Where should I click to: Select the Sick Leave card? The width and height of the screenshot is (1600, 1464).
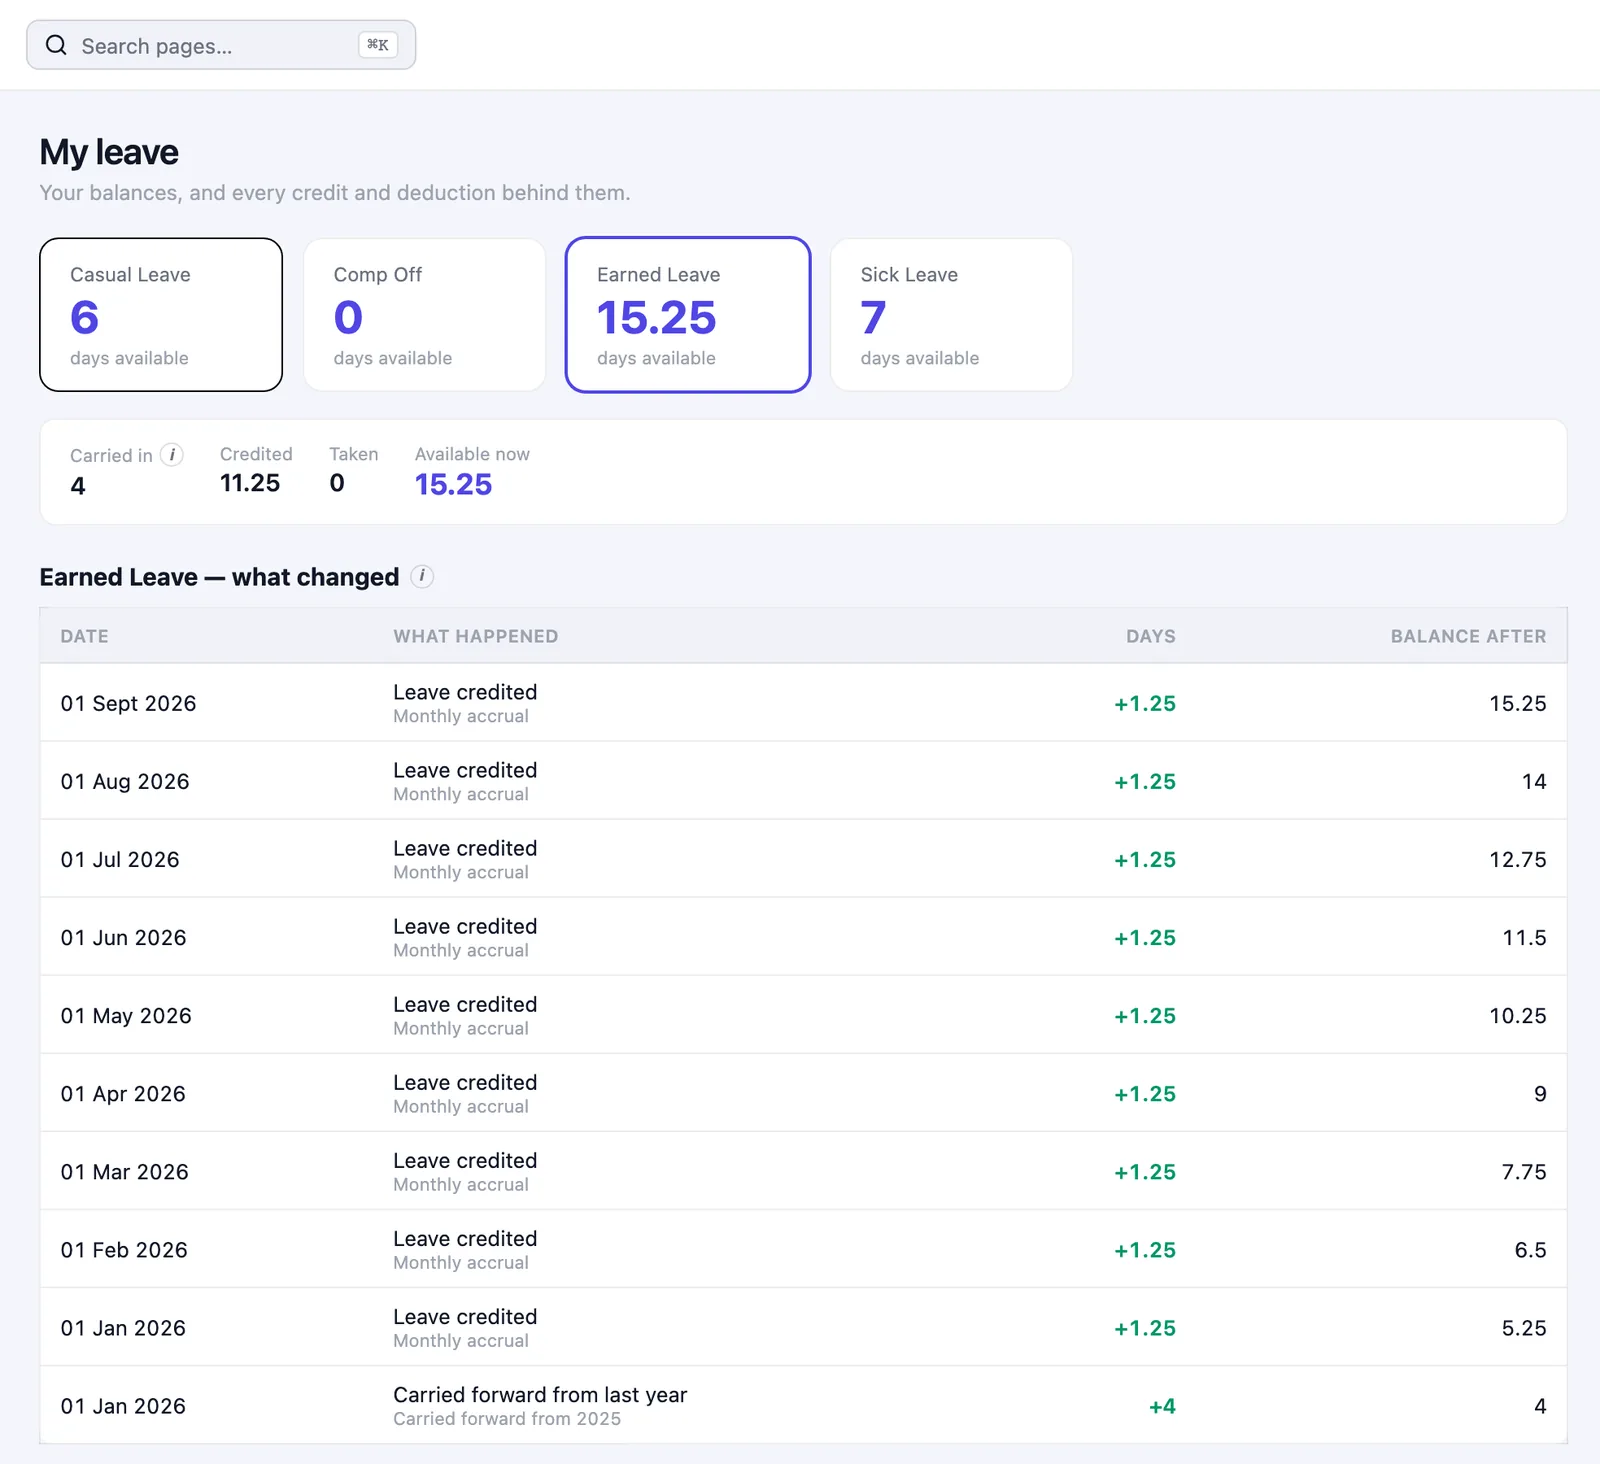951,315
